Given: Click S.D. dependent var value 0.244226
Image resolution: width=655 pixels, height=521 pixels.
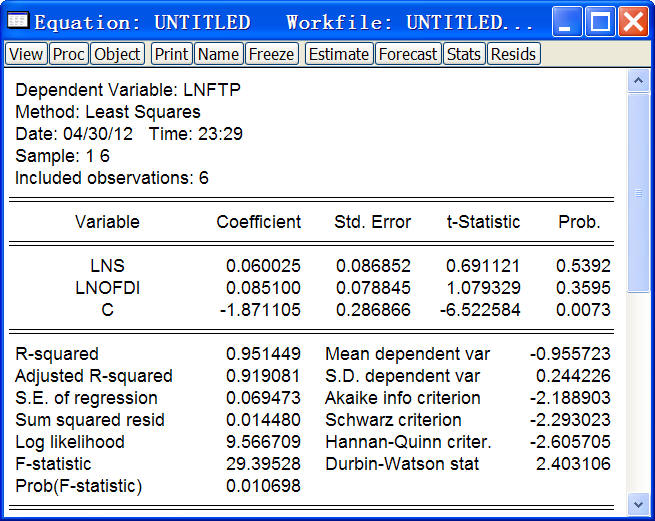Looking at the screenshot, I should click(x=573, y=376).
